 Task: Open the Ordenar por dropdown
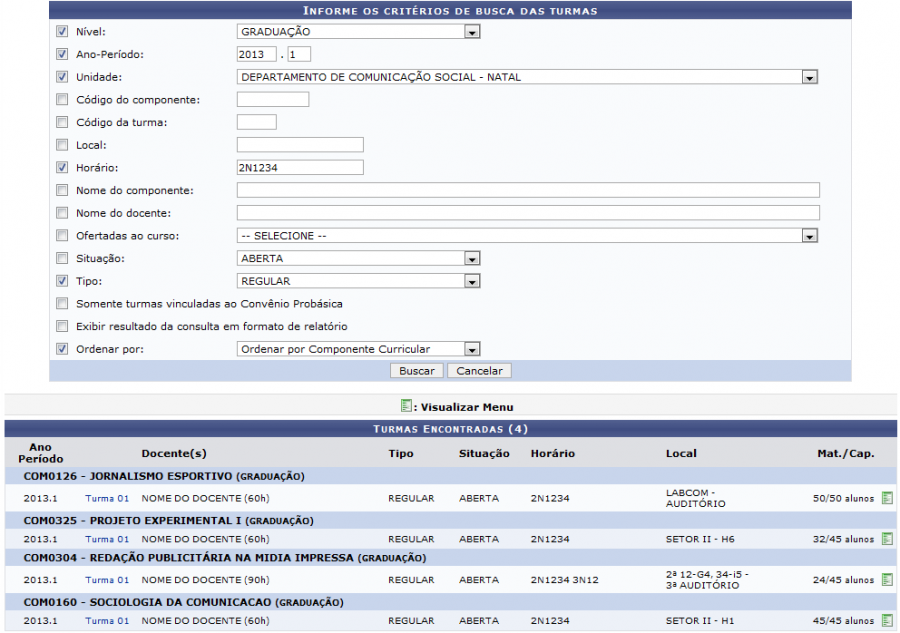[x=358, y=349]
